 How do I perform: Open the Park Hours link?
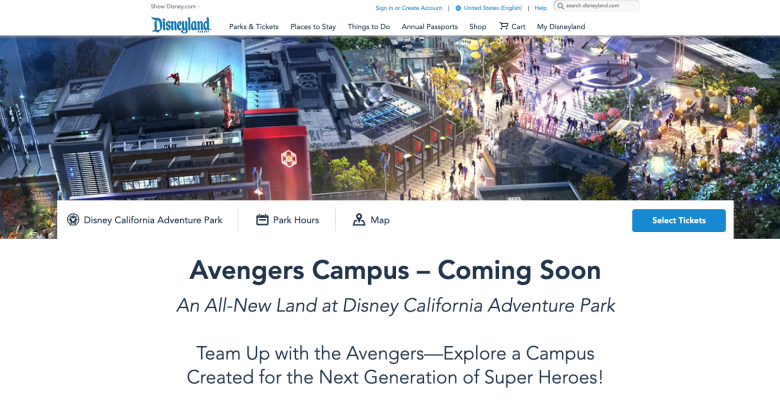point(296,220)
